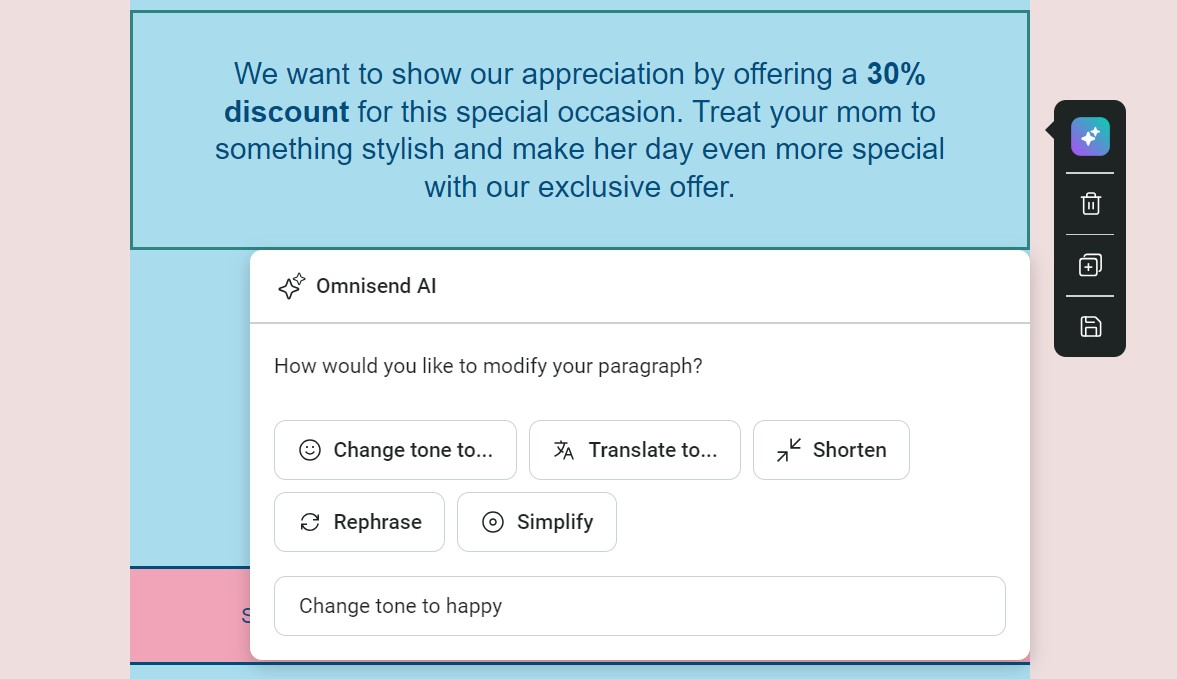Screen dimensions: 1177x679
Task: Click the Omnisend AI panel header
Action: [375, 285]
